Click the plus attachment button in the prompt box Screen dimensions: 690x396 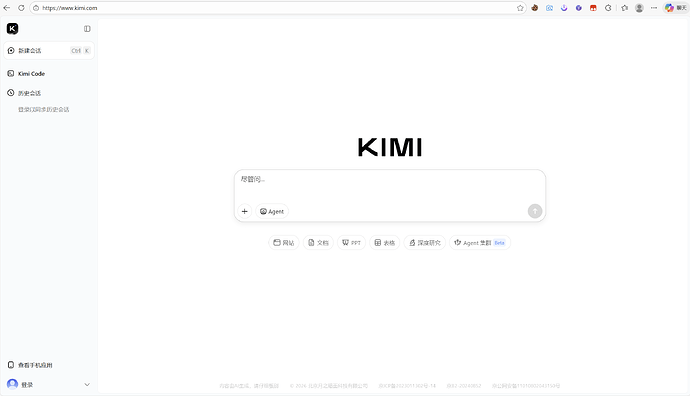(245, 211)
